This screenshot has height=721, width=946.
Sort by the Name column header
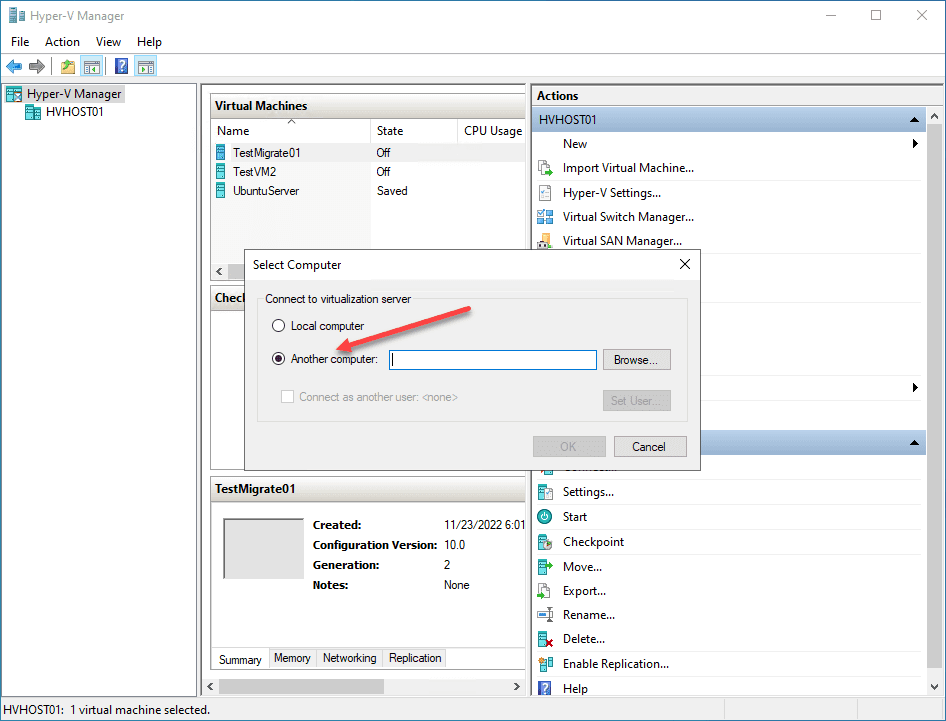pyautogui.click(x=290, y=131)
